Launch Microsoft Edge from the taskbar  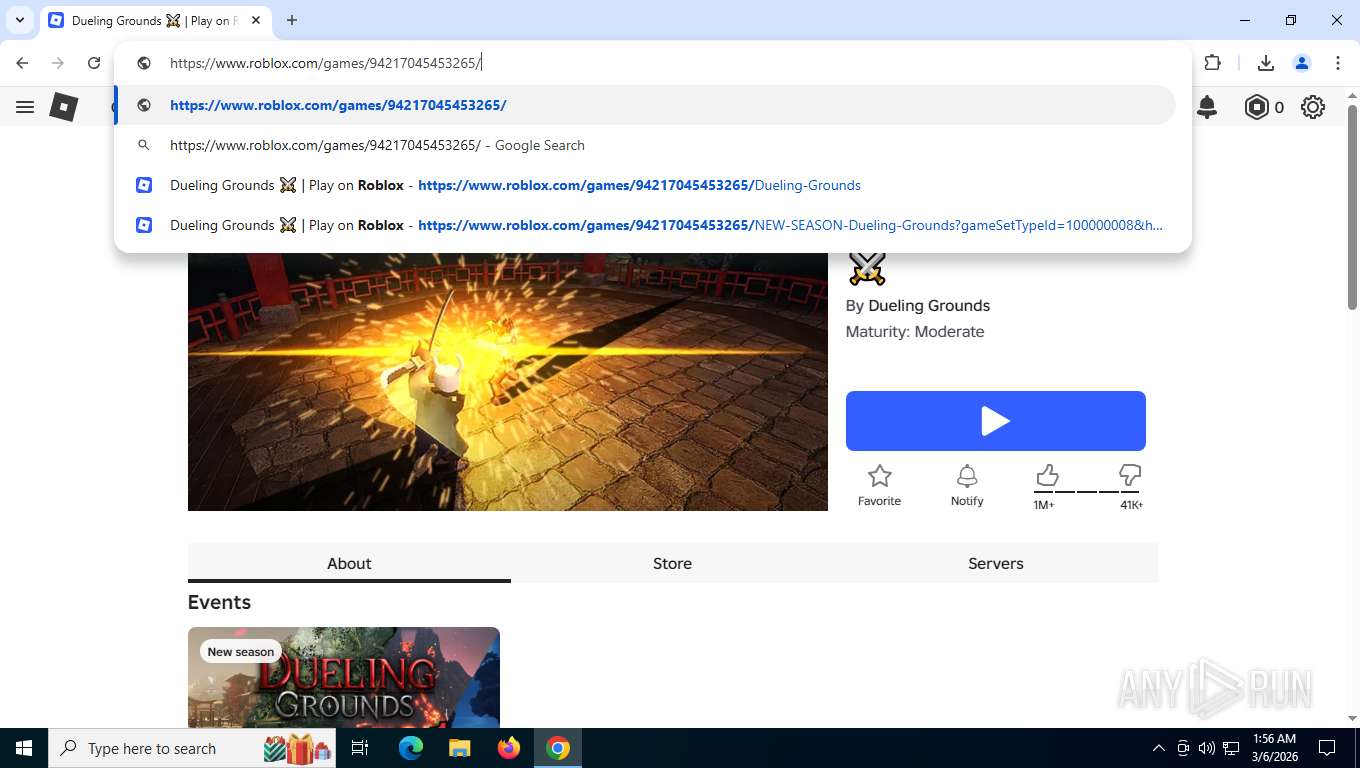click(x=411, y=748)
